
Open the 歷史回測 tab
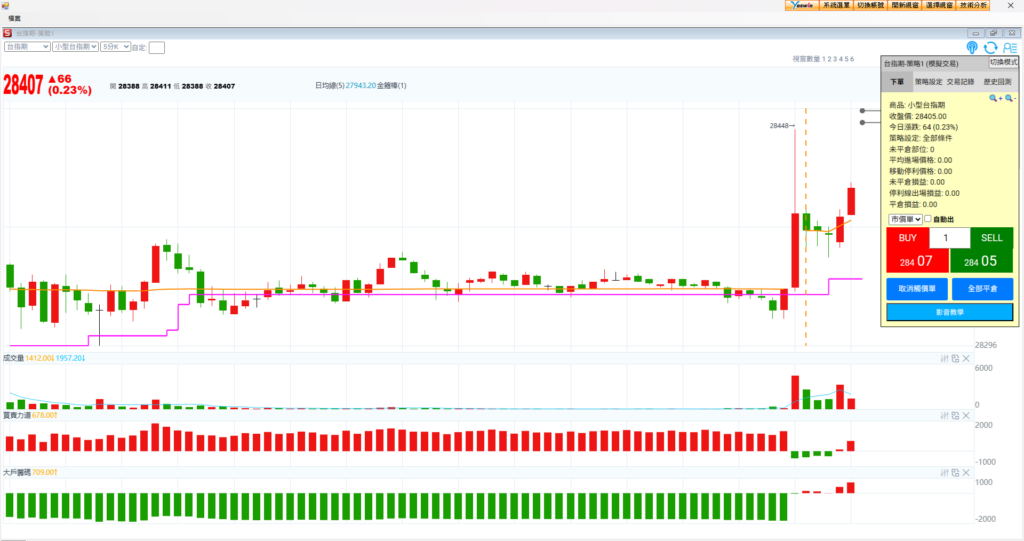[998, 82]
